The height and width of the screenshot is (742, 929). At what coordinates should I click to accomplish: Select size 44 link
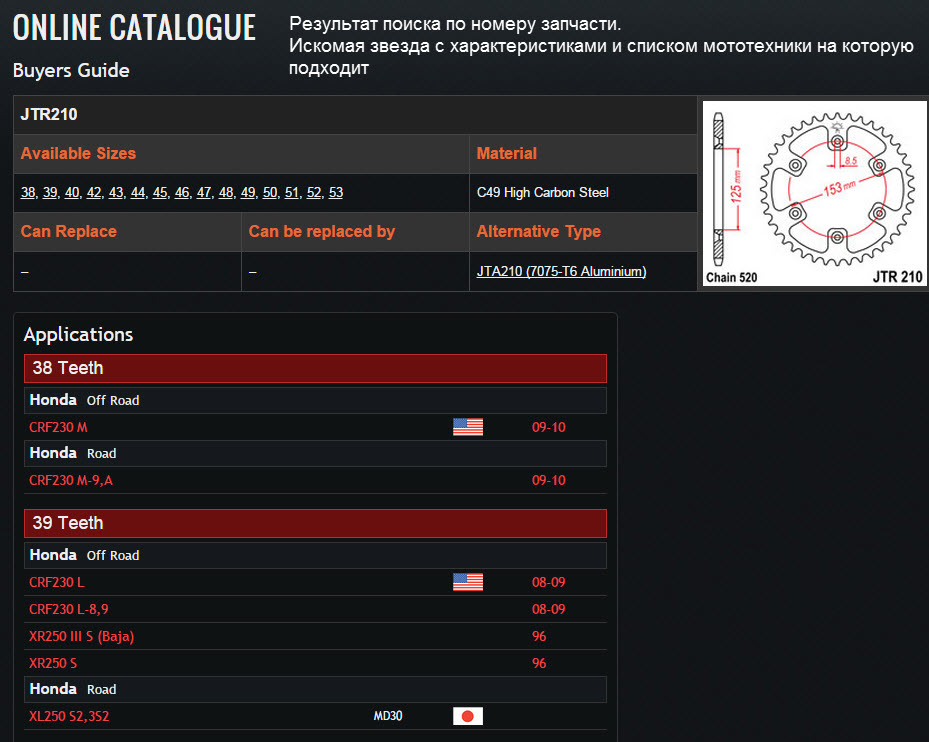tap(137, 193)
